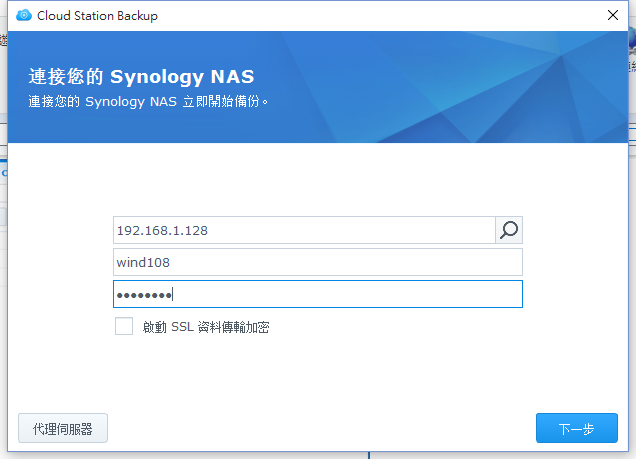Focus the address field containing 192.168.1.128
This screenshot has height=459, width=636.
coord(304,230)
